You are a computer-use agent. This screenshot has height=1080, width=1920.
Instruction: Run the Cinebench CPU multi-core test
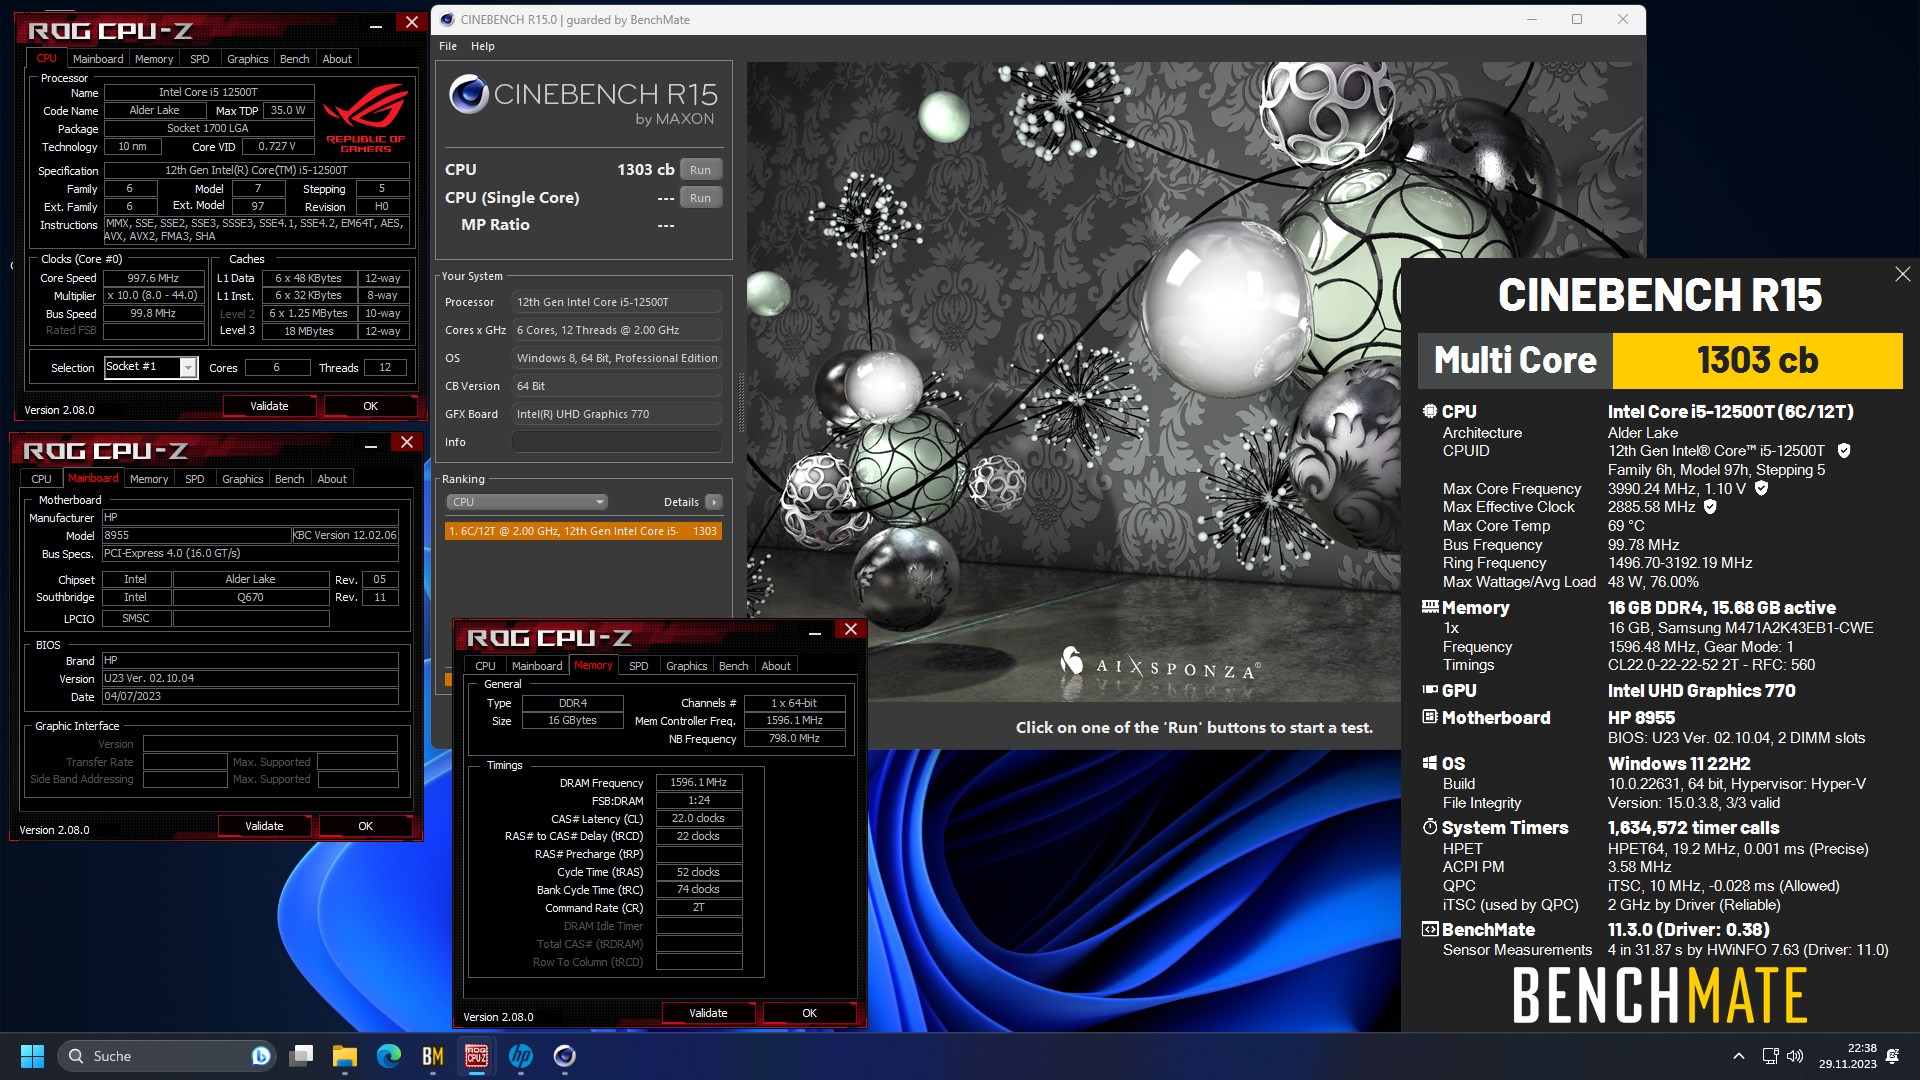[x=700, y=170]
